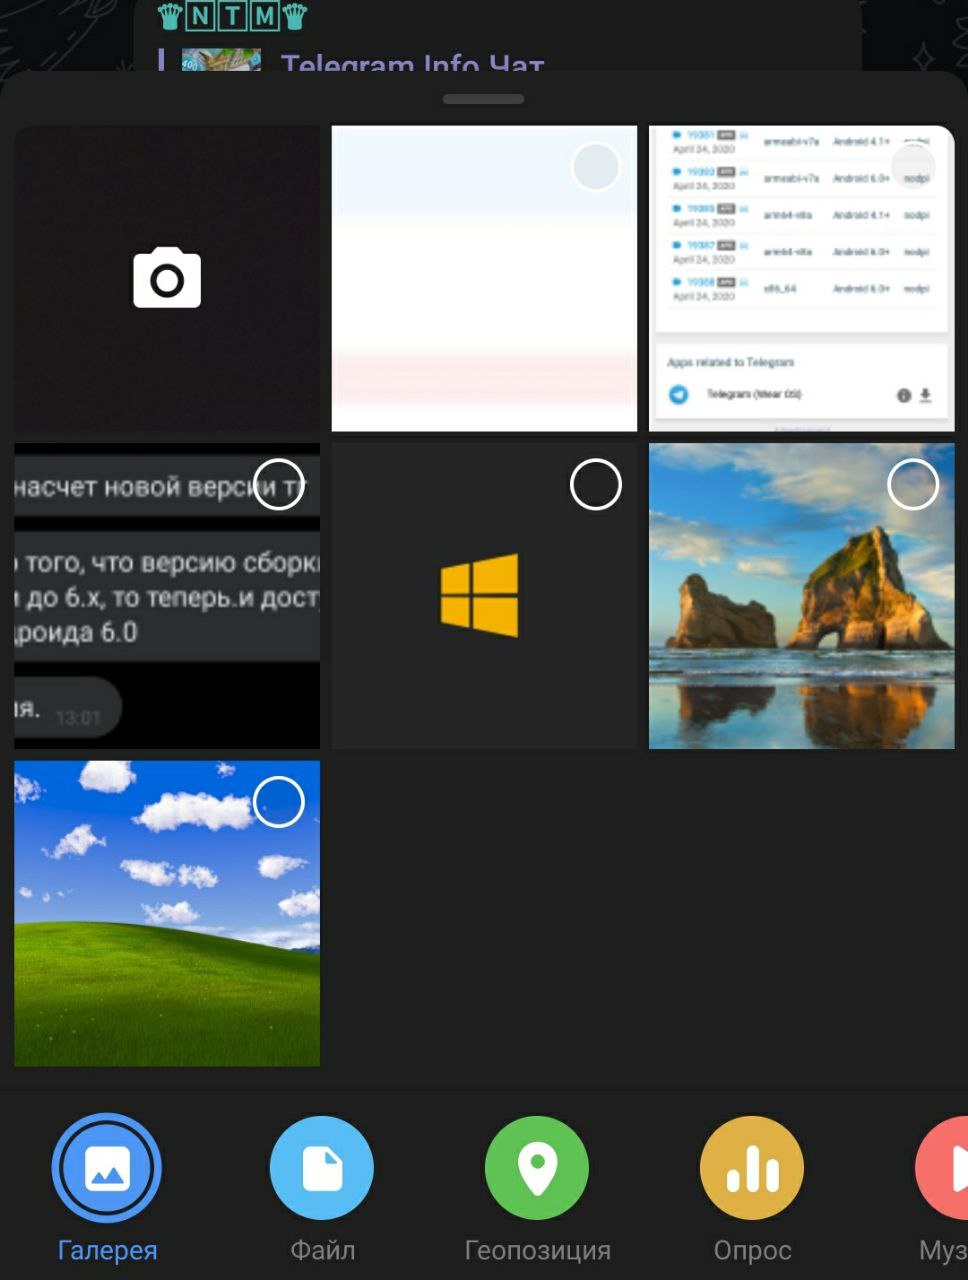Image resolution: width=968 pixels, height=1280 pixels.
Task: Open the sea rocks wallpaper thumbnail
Action: click(802, 596)
